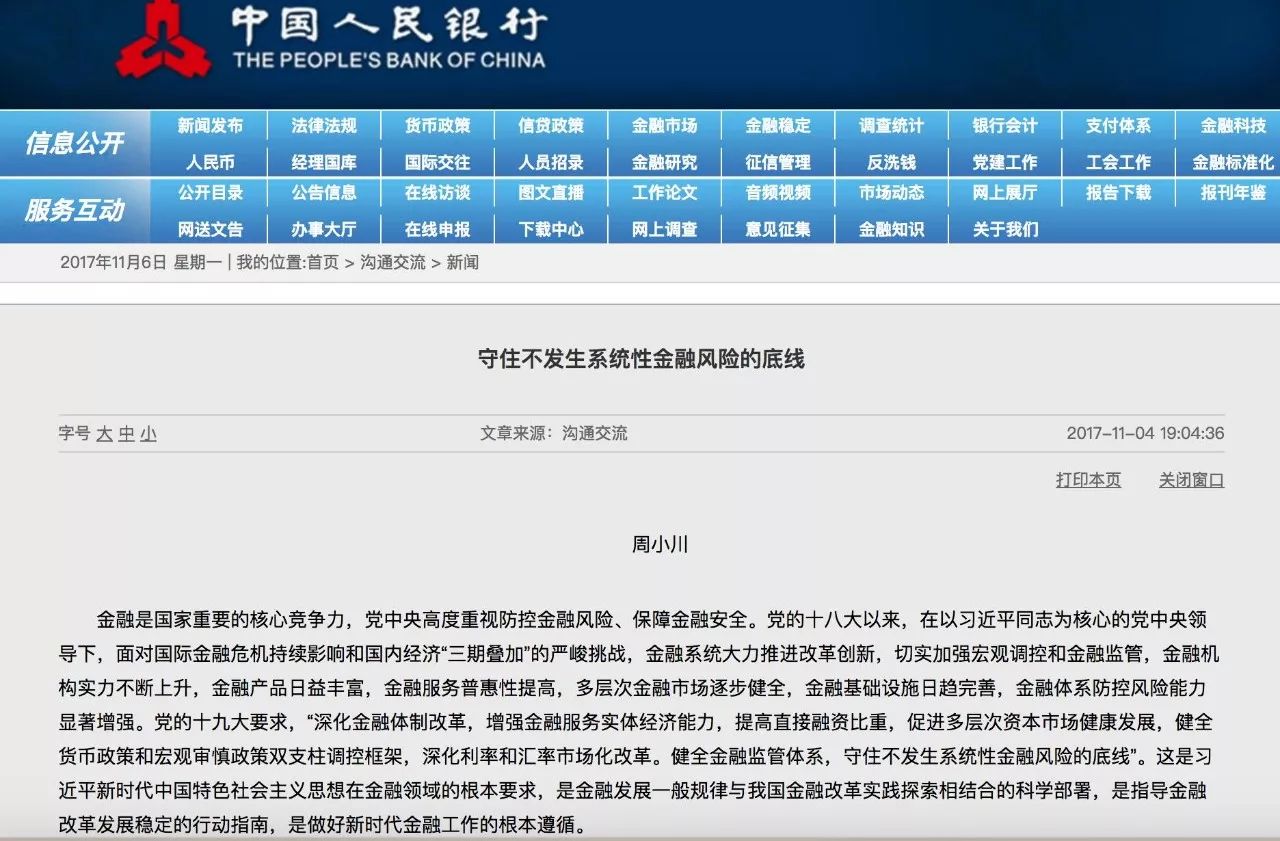Open the 新闻发布 section
This screenshot has width=1280, height=841.
click(x=210, y=126)
